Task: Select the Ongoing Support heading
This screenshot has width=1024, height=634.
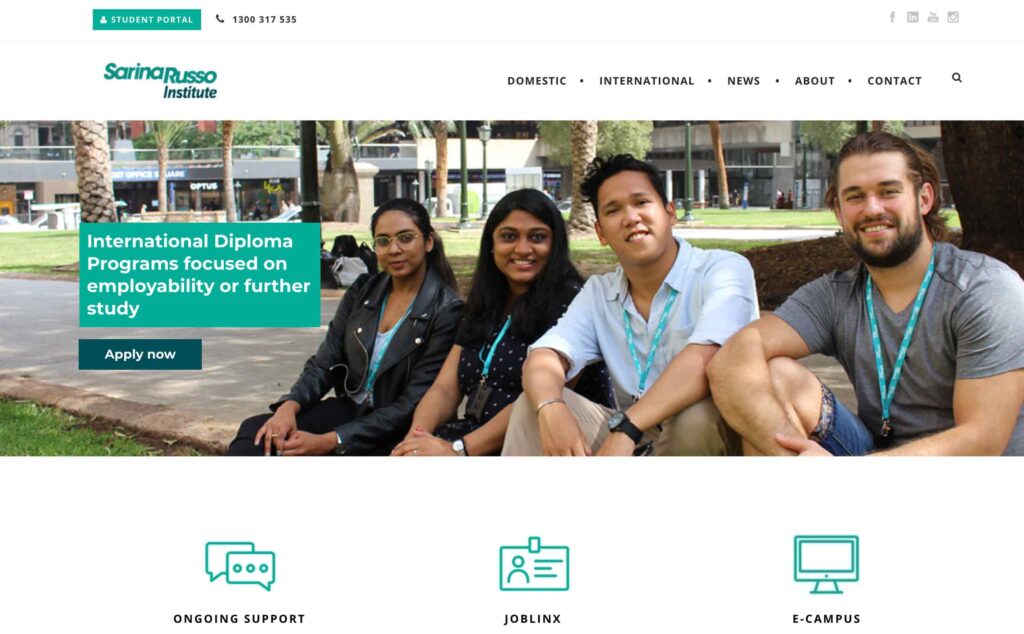Action: coord(239,618)
